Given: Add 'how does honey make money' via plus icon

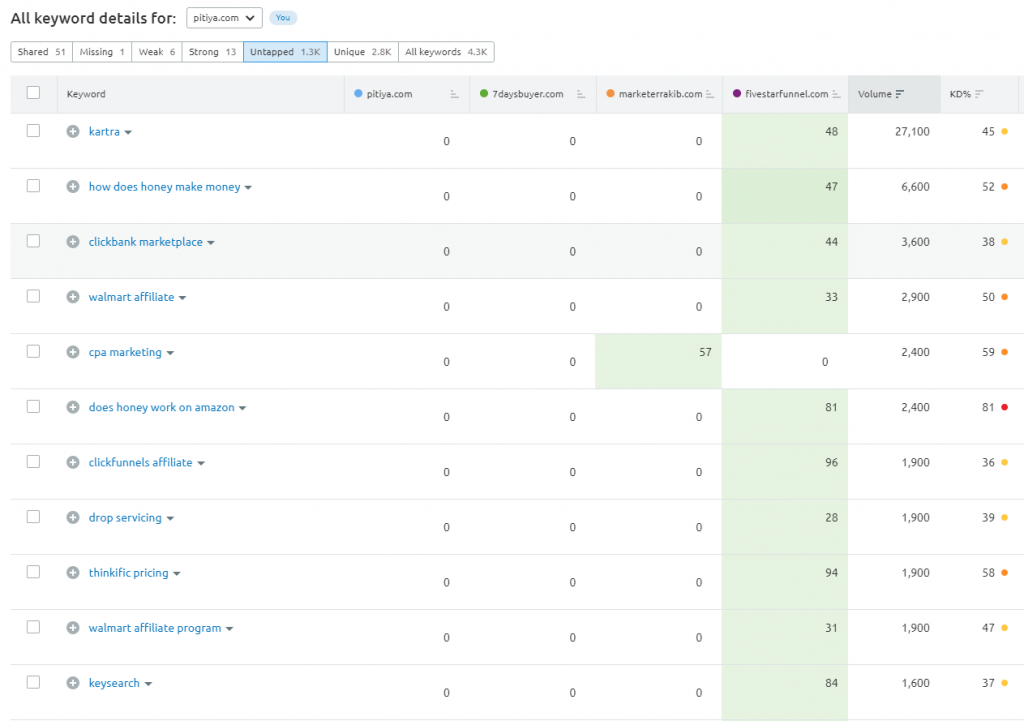Looking at the screenshot, I should click(x=73, y=187).
